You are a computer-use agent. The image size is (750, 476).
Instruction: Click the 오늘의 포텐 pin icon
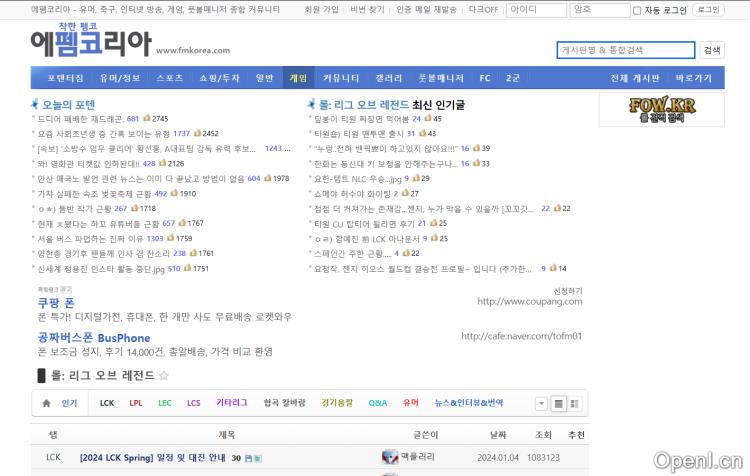tap(35, 104)
